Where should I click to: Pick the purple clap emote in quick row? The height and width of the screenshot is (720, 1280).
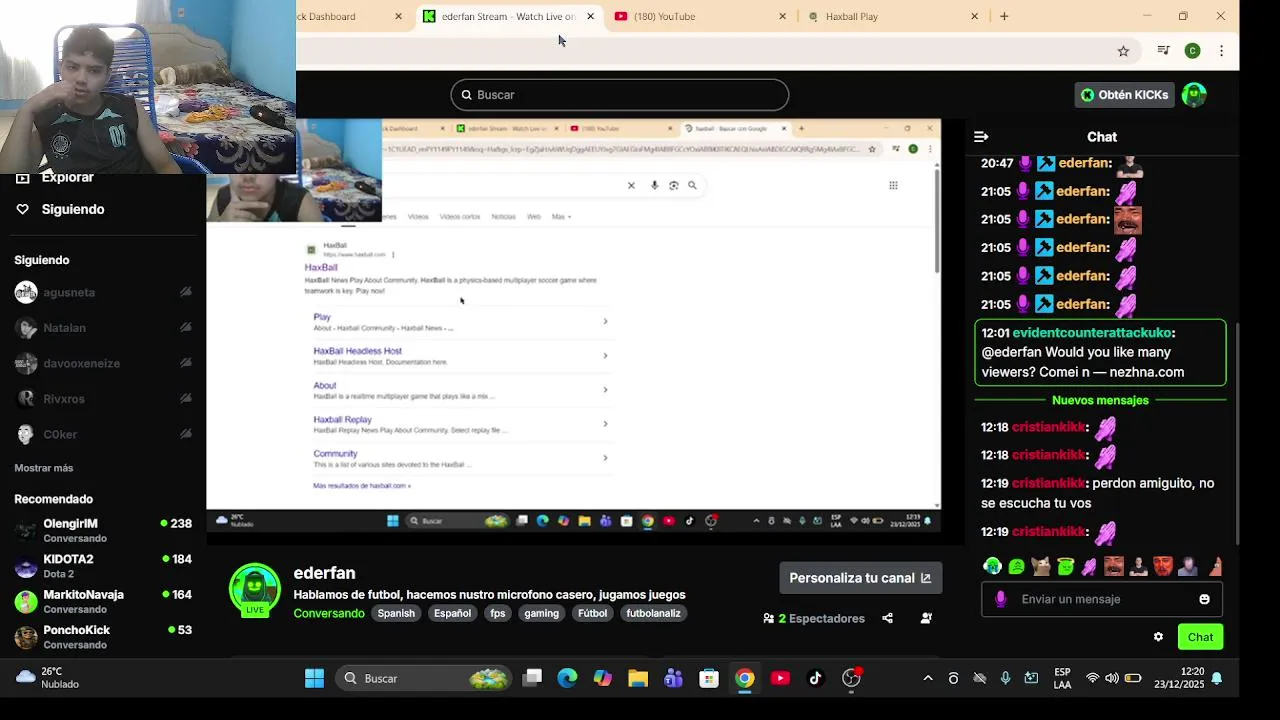tap(1089, 567)
